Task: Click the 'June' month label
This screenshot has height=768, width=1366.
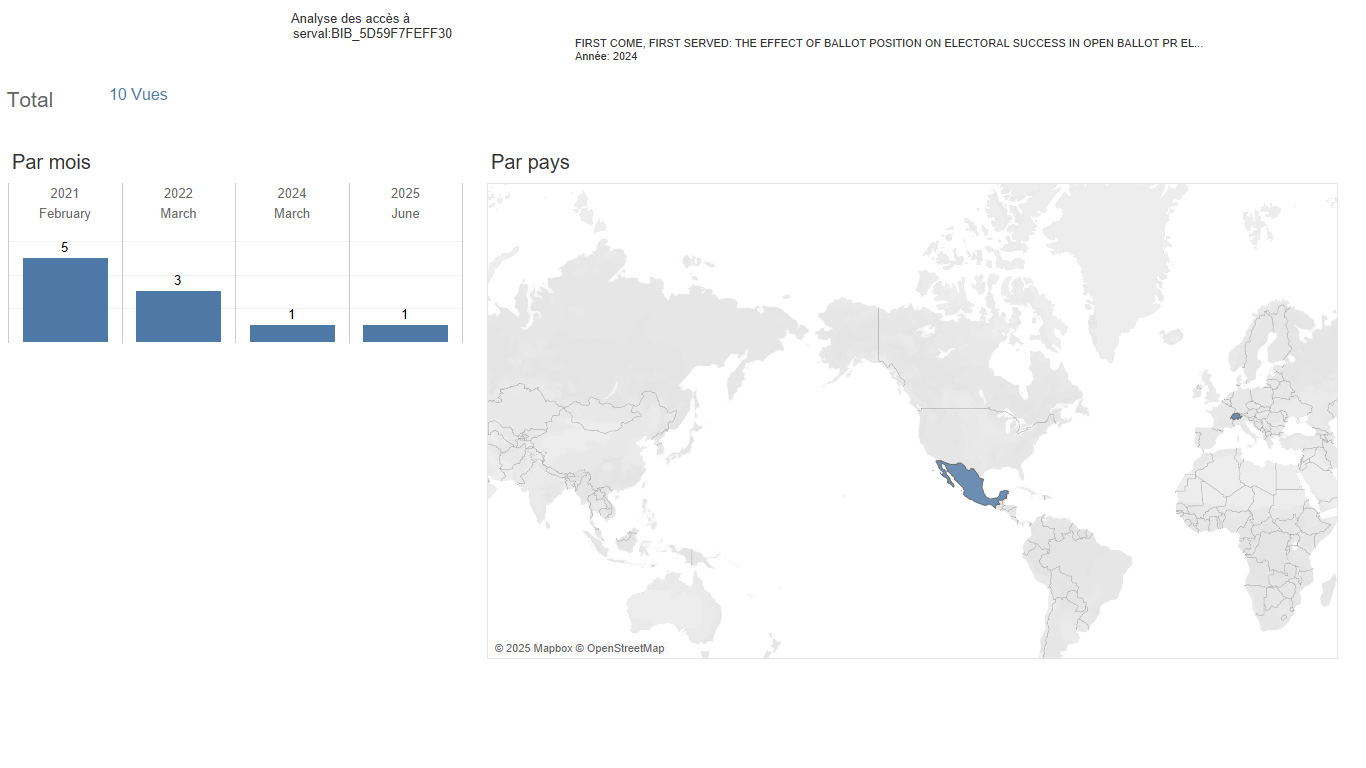Action: pyautogui.click(x=405, y=214)
